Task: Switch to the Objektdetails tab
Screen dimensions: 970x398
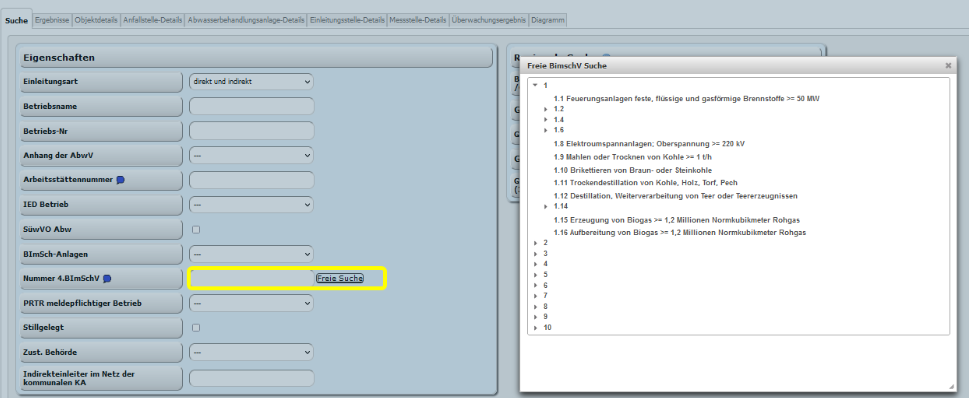Action: tap(96, 20)
